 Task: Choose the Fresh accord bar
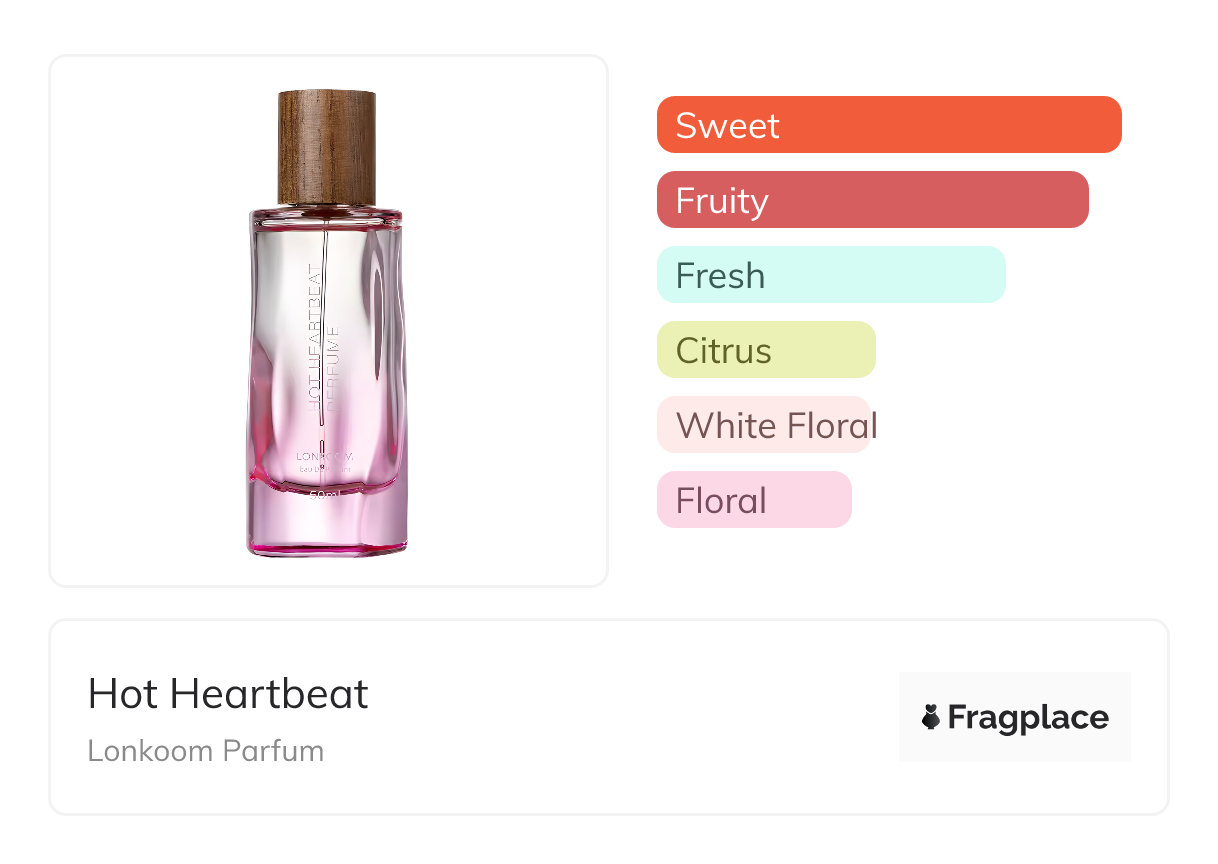point(830,275)
